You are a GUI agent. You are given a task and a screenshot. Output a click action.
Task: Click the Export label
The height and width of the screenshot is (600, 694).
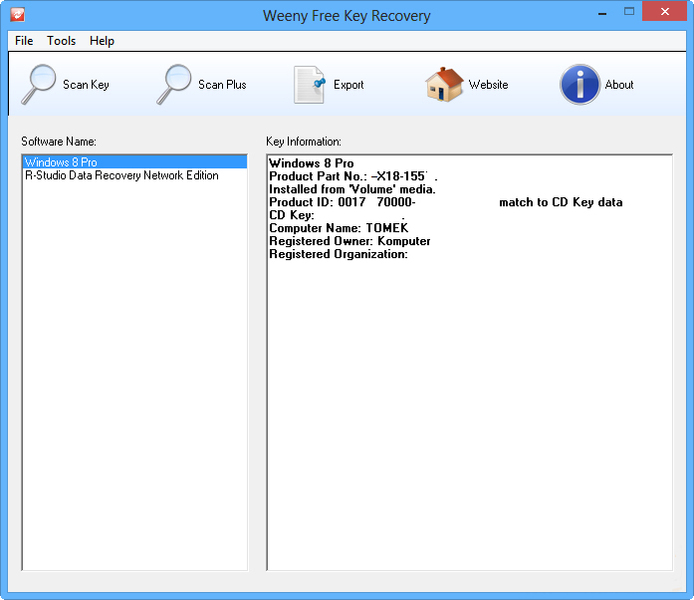[x=349, y=85]
